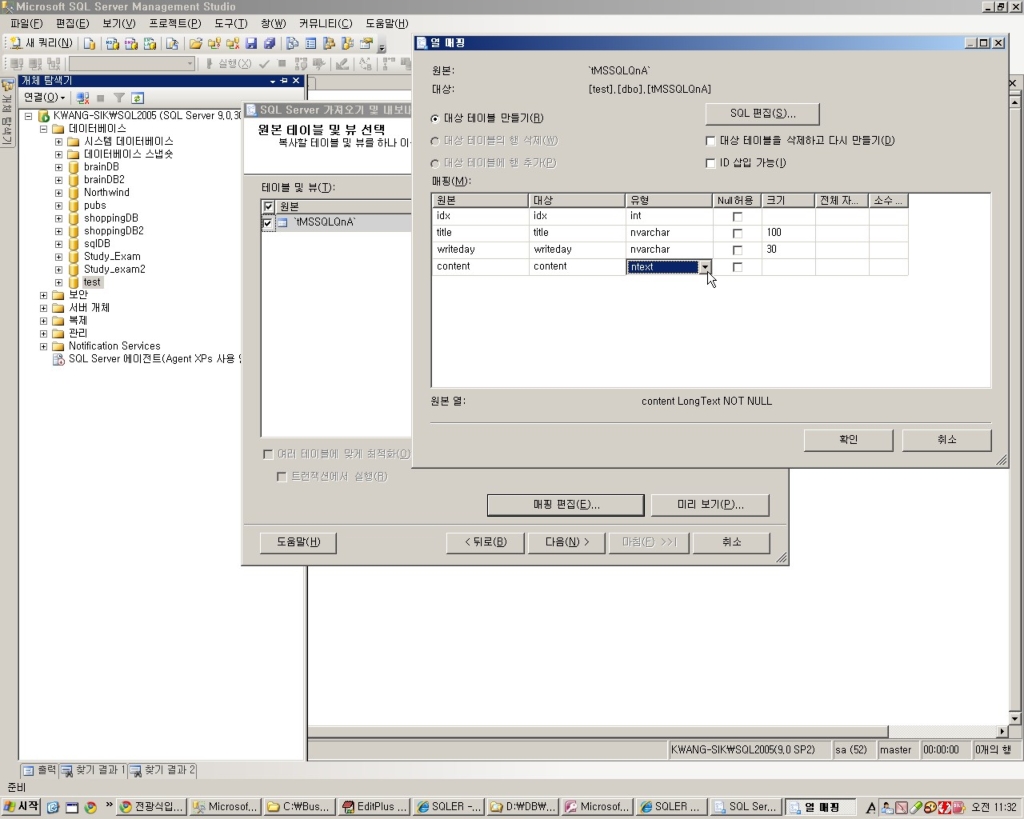Toggle Null 허용 for the writeday row

(737, 250)
